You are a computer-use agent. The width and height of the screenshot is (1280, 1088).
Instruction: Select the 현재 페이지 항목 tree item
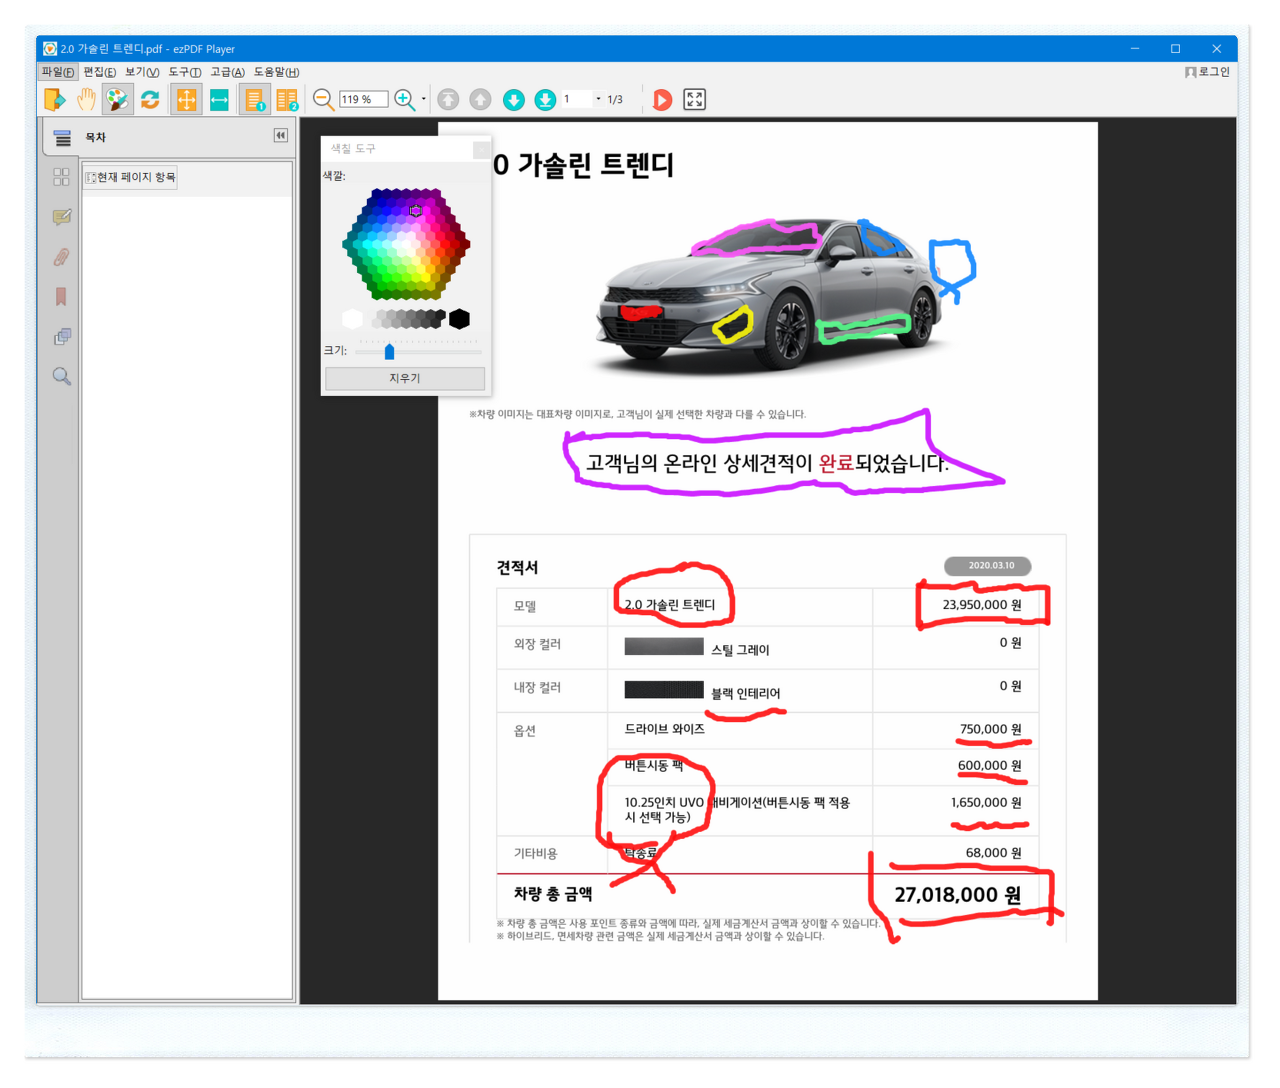click(130, 177)
